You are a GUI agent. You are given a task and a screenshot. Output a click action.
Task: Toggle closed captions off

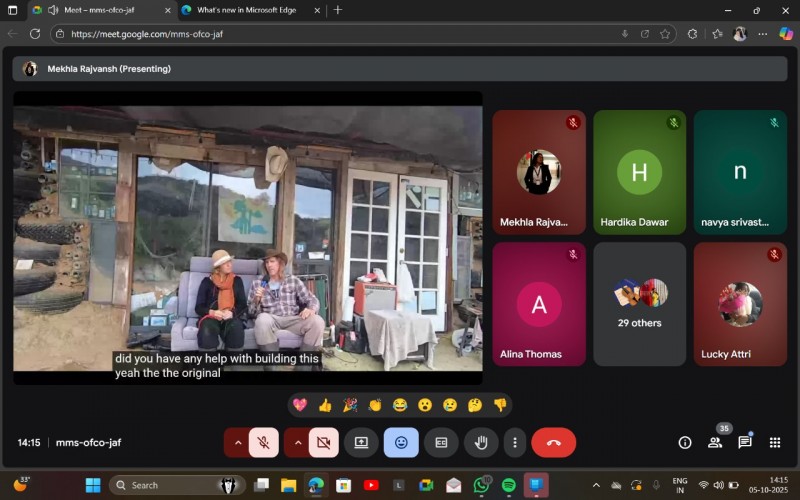[440, 442]
